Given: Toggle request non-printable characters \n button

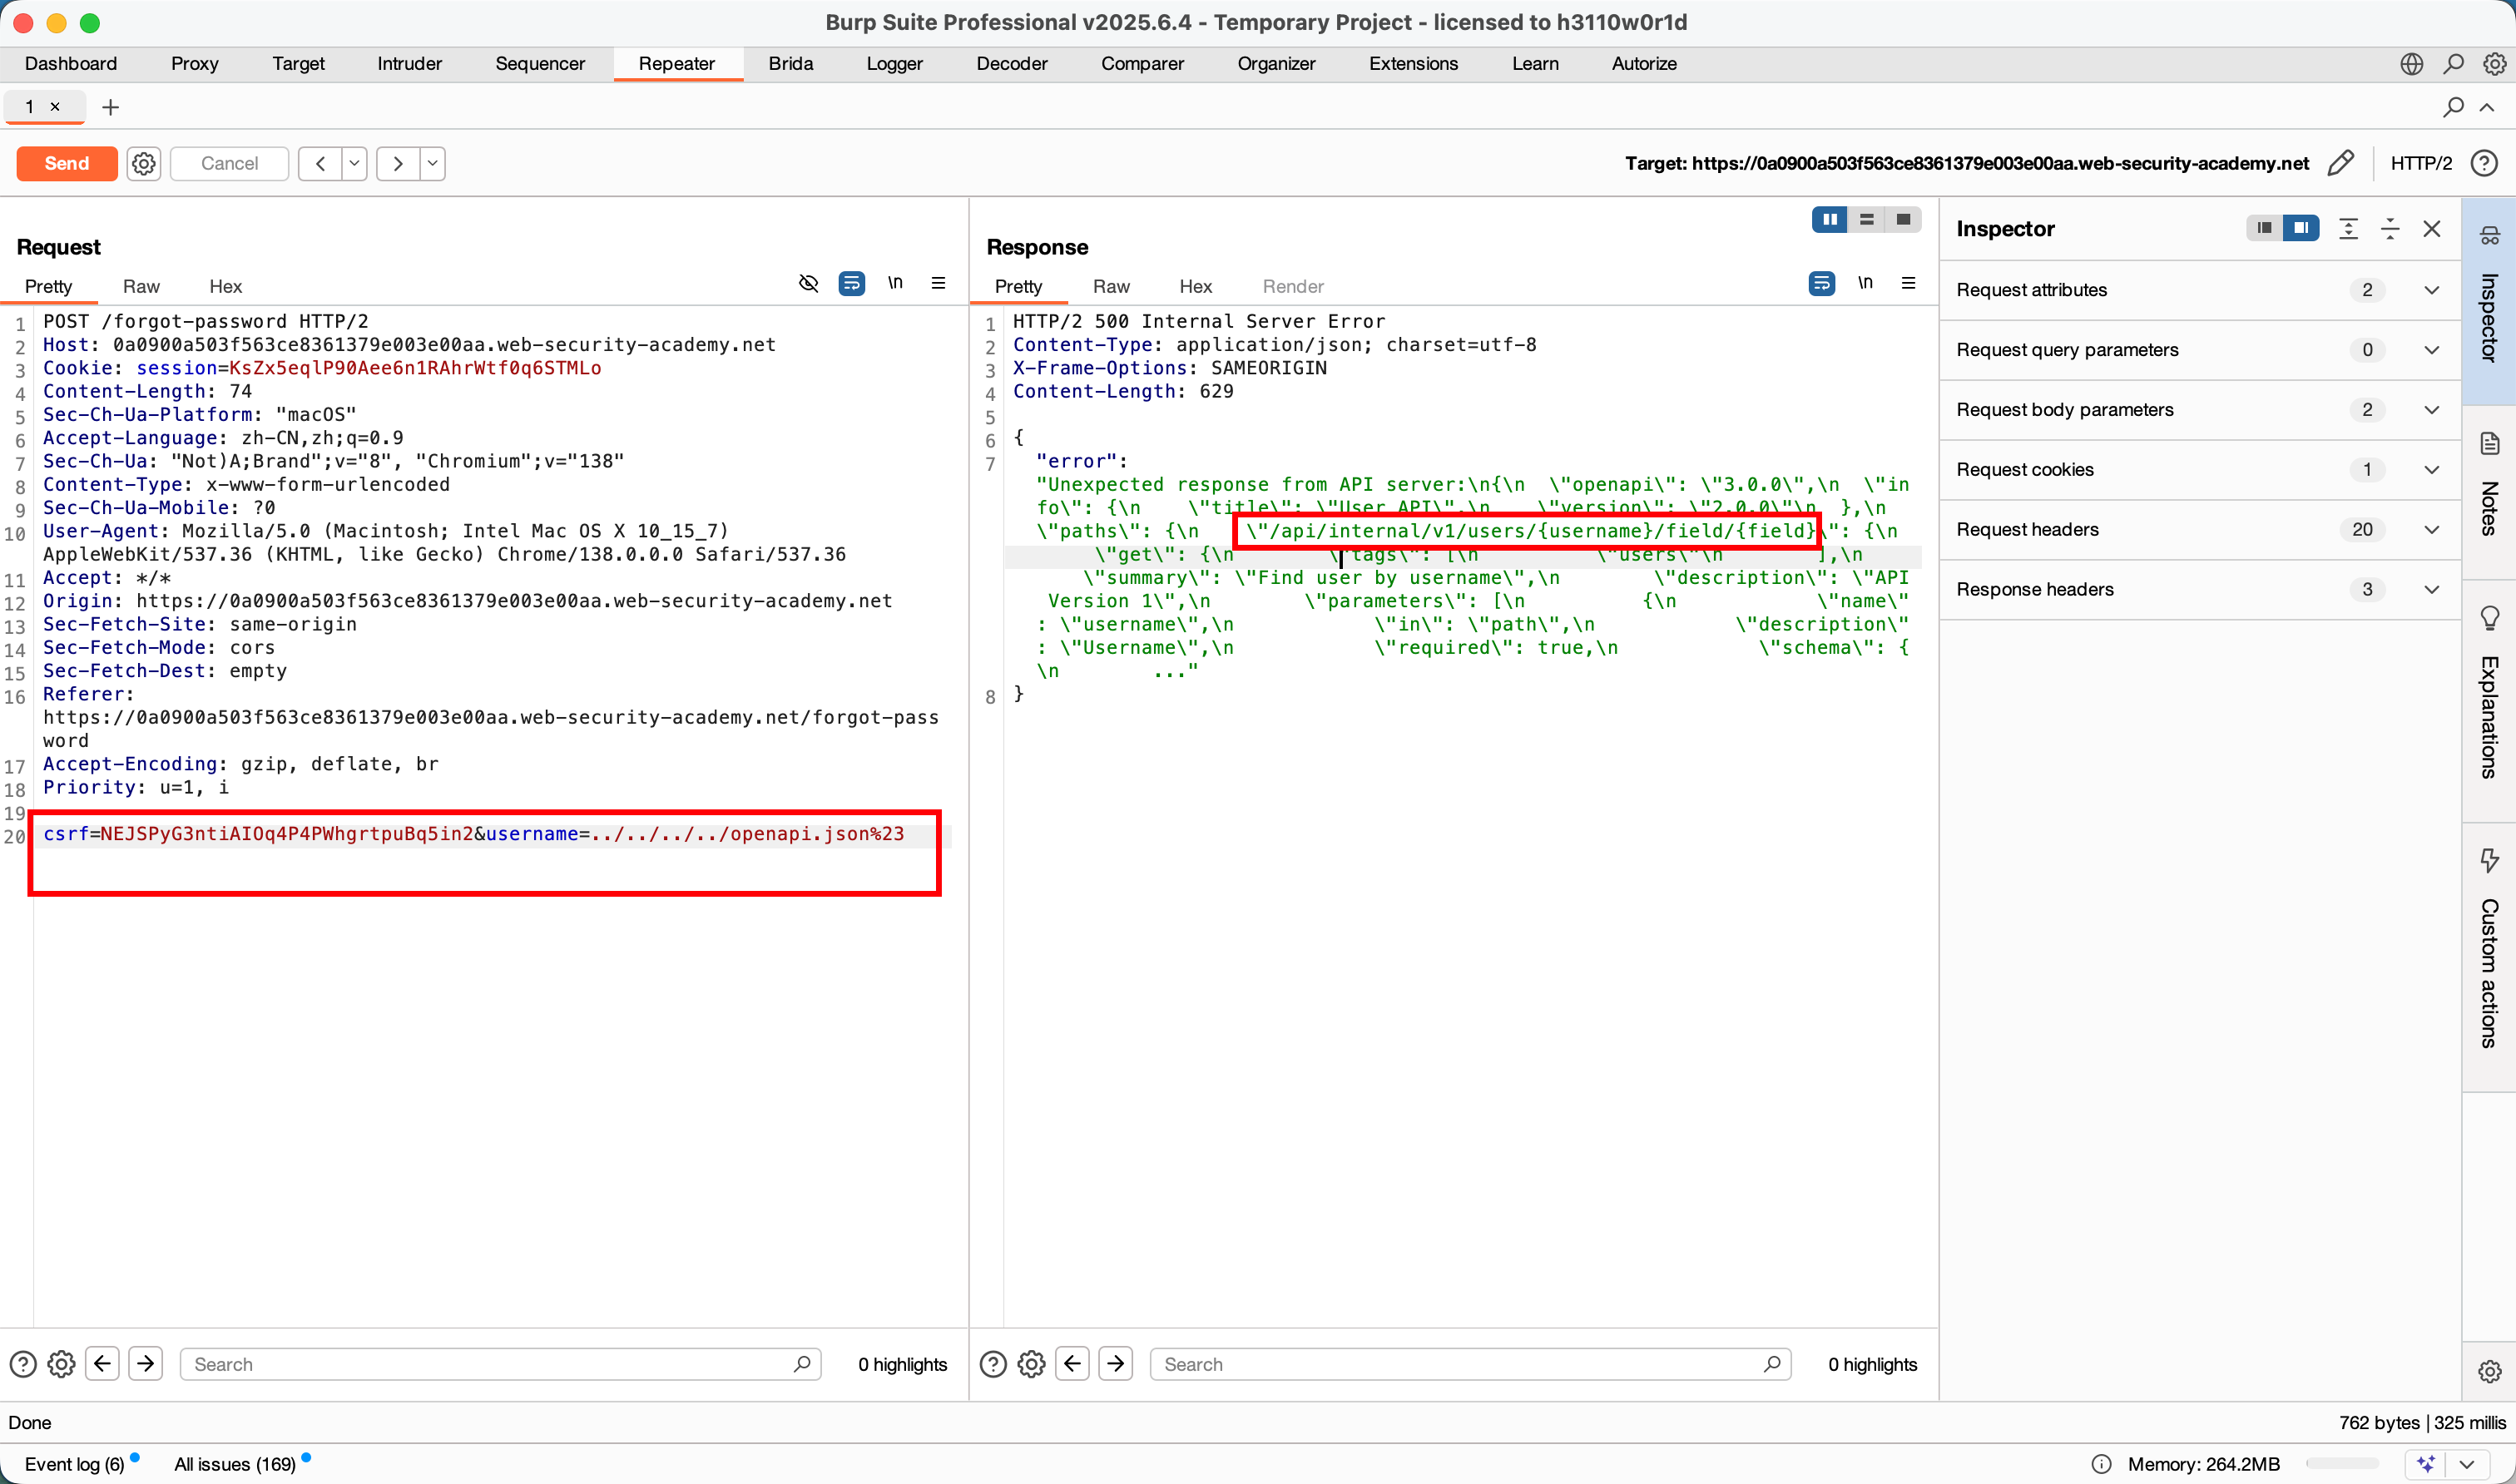Looking at the screenshot, I should pyautogui.click(x=895, y=283).
